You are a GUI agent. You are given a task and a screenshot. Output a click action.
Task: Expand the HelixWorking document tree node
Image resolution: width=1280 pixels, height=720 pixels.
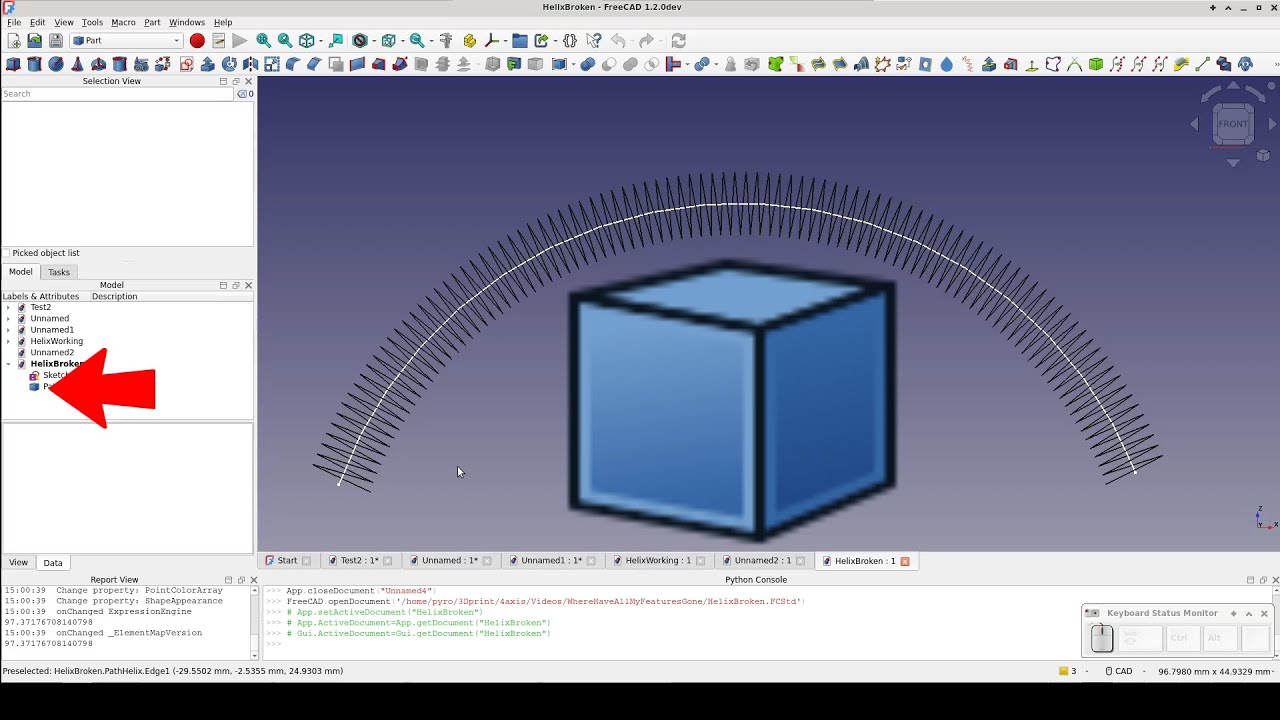point(9,341)
